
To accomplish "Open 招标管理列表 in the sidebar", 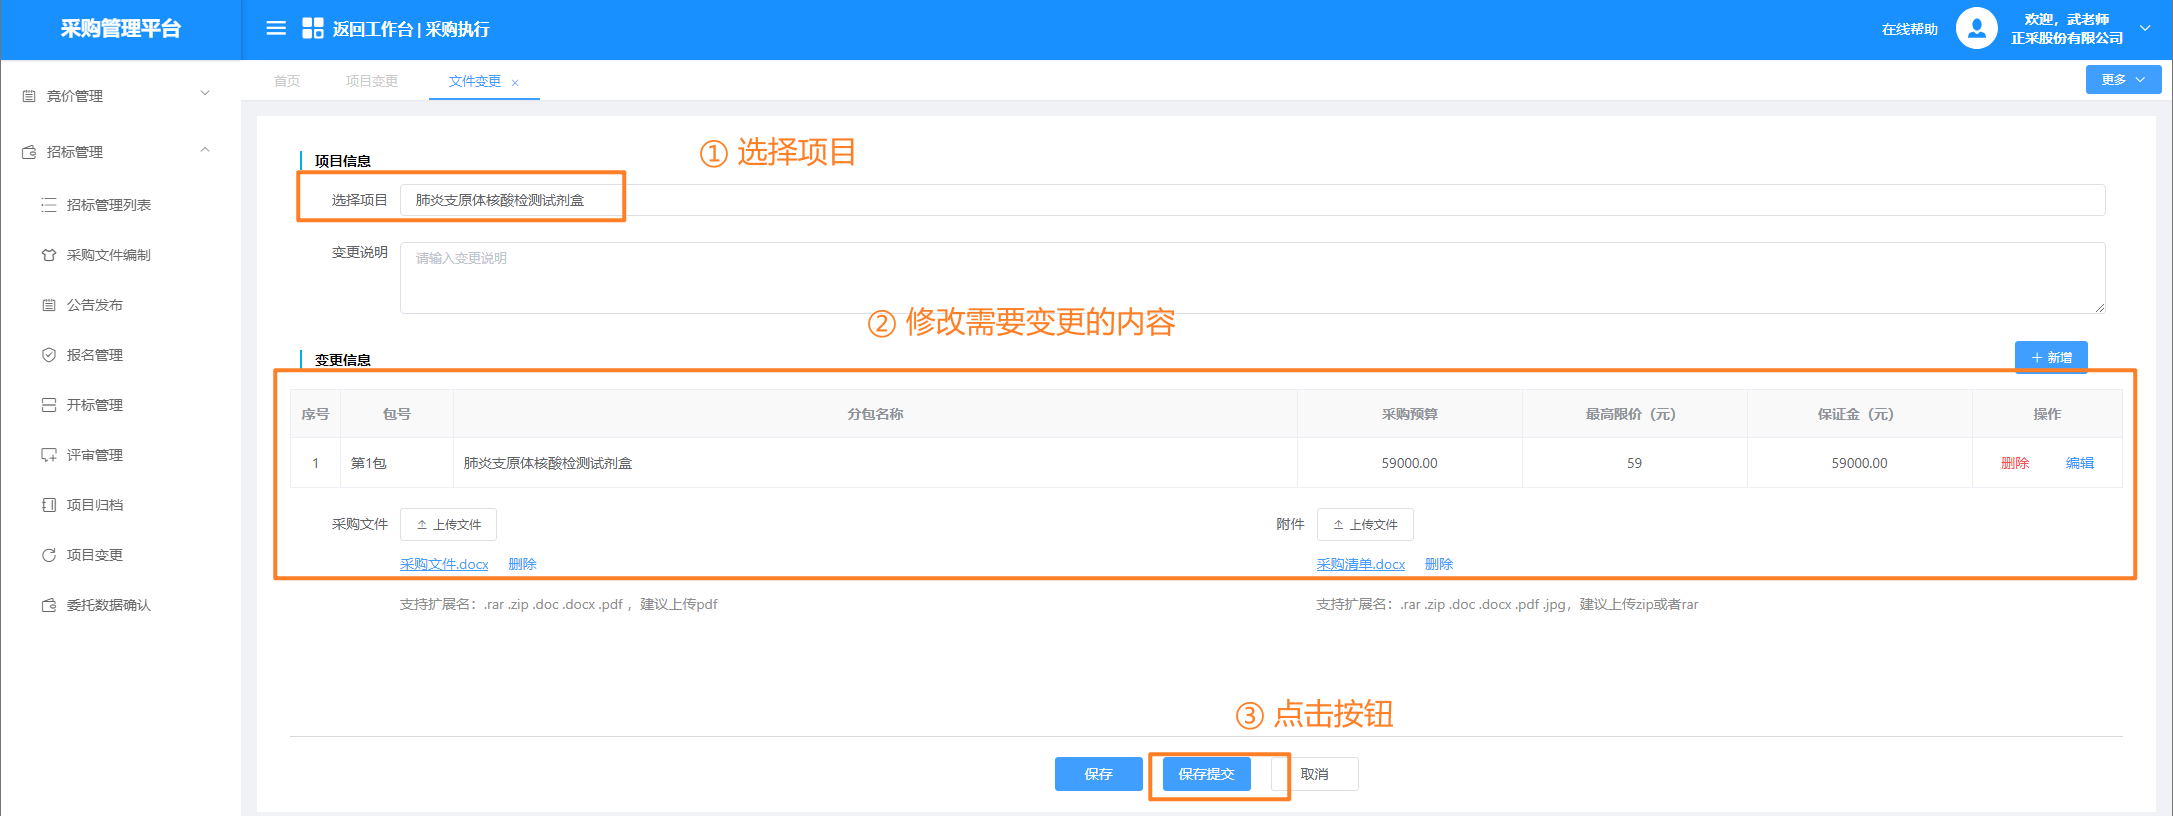I will [x=108, y=205].
